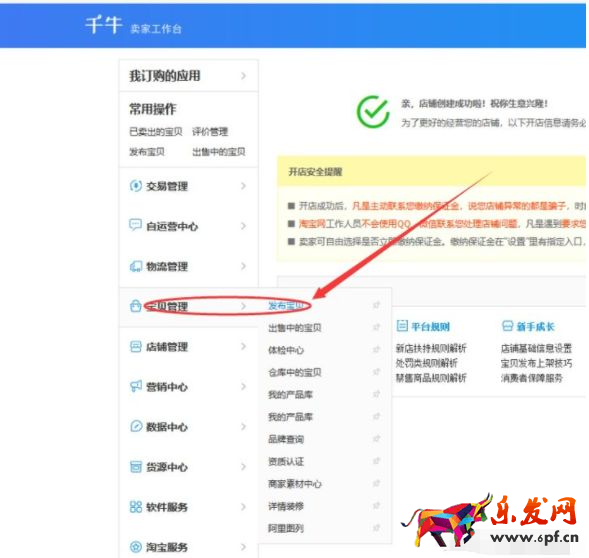The width and height of the screenshot is (589, 558).
Task: Select 发布宝贝 in the submenu
Action: pos(286,306)
